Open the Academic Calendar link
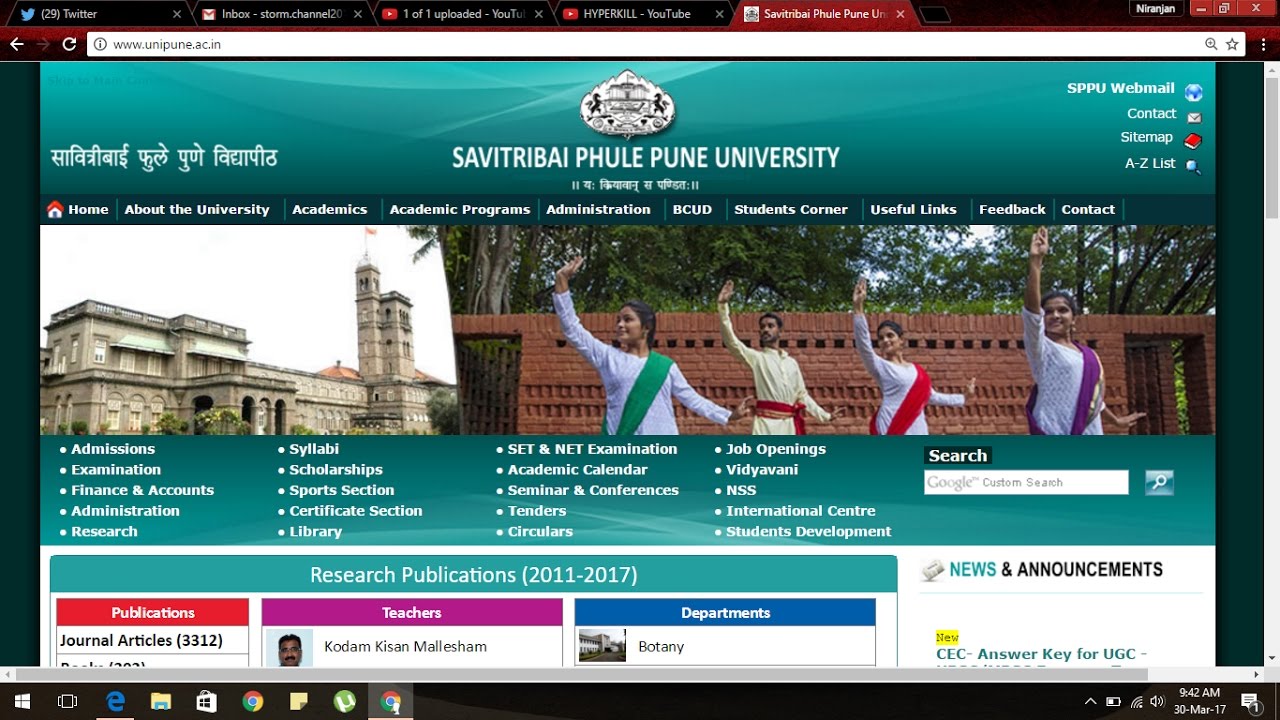 [577, 469]
